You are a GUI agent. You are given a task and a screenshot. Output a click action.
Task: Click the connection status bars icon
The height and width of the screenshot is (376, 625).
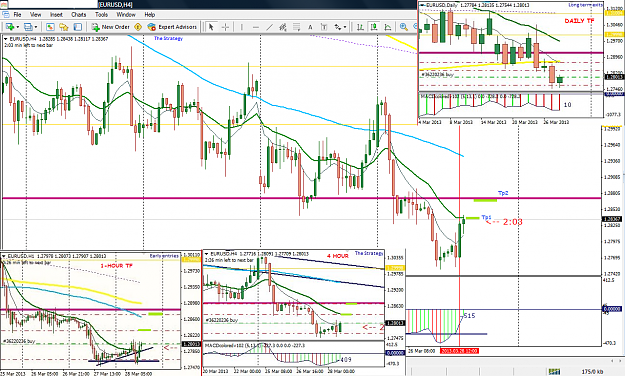pos(554,371)
